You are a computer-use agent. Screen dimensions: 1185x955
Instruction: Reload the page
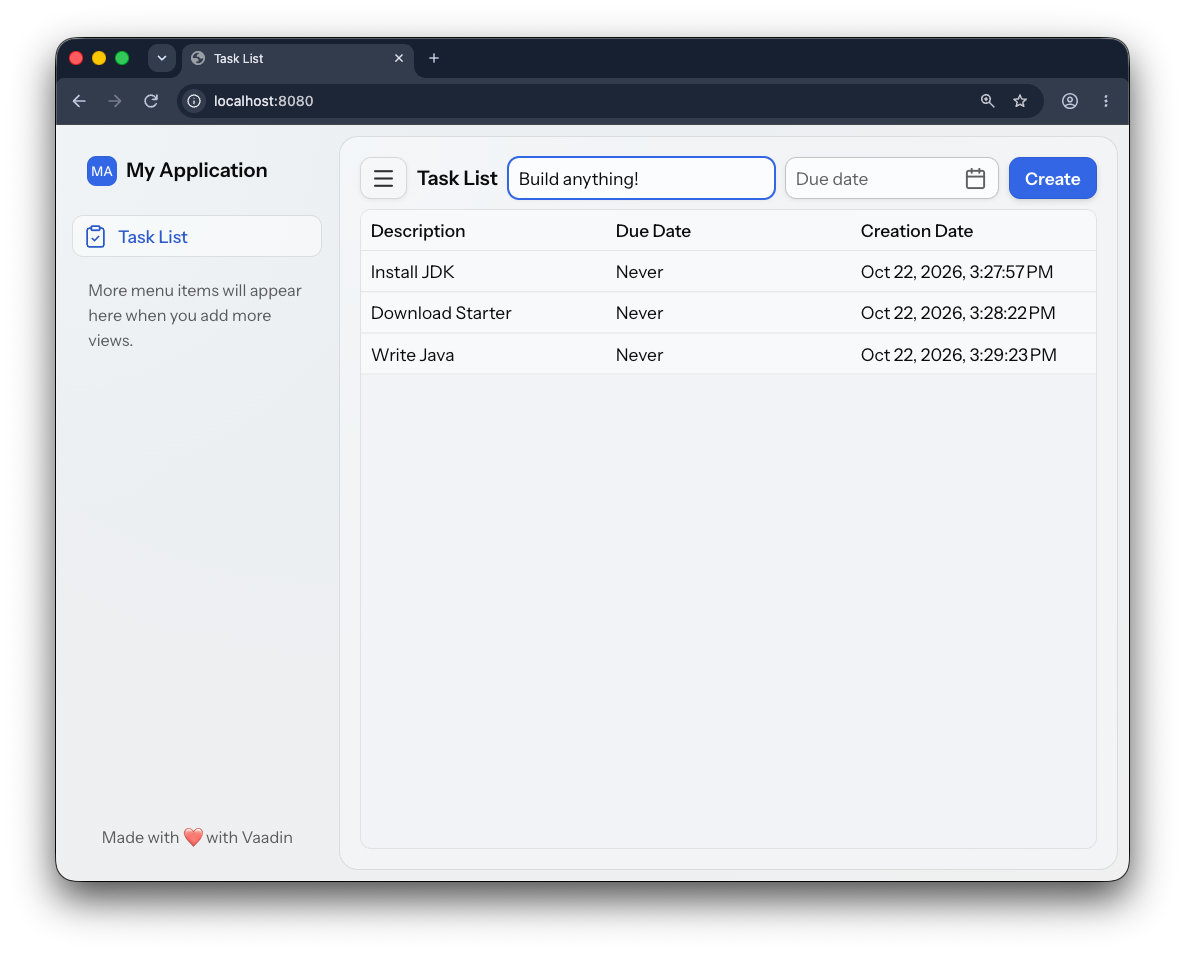pos(151,101)
